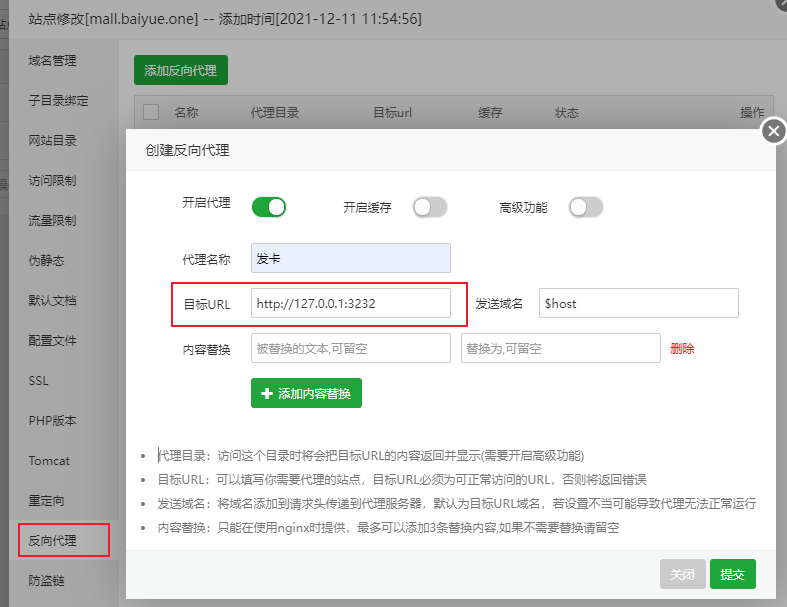Close the create reverse proxy dialog with X icon
This screenshot has width=787, height=607.
(x=773, y=132)
